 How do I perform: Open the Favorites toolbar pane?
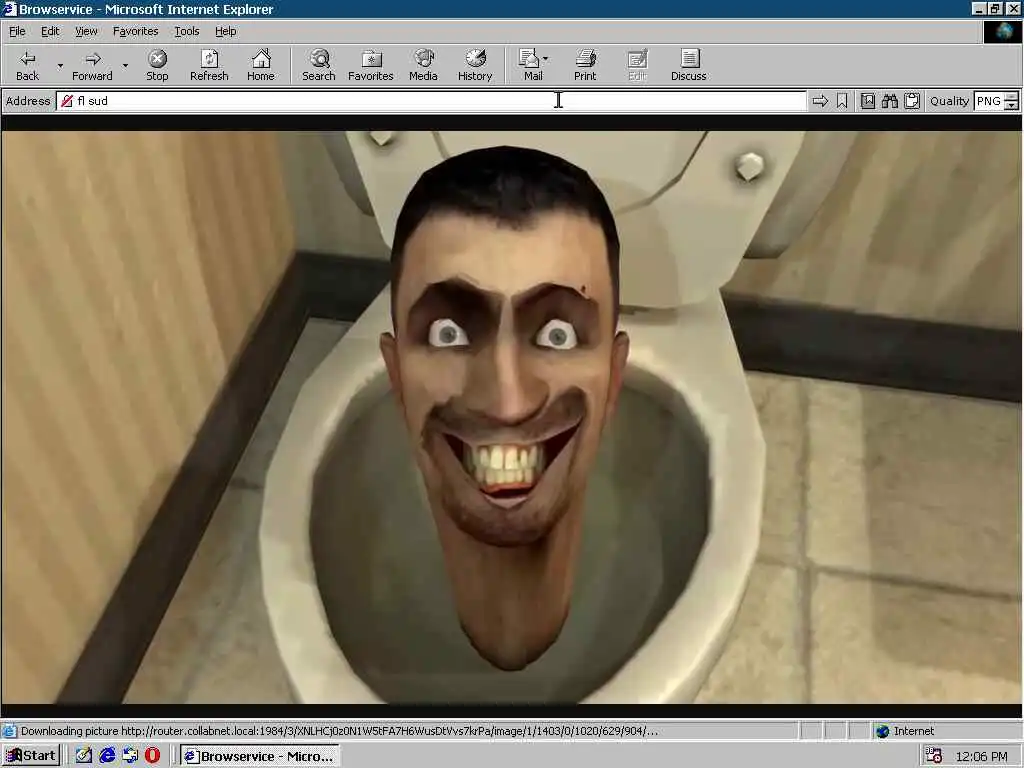371,65
